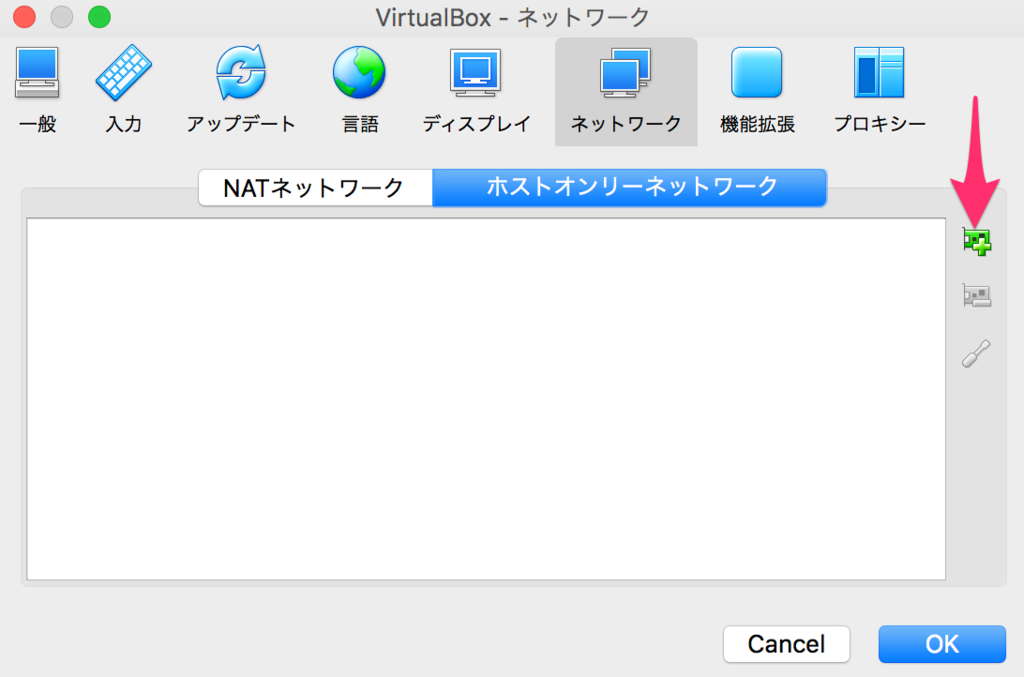Switch to the ホストオンリーネットワーク tab
This screenshot has height=677, width=1024.
point(630,188)
